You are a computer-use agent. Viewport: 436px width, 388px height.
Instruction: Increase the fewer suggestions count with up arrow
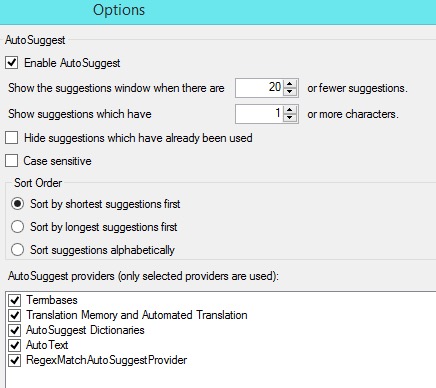pyautogui.click(x=290, y=84)
